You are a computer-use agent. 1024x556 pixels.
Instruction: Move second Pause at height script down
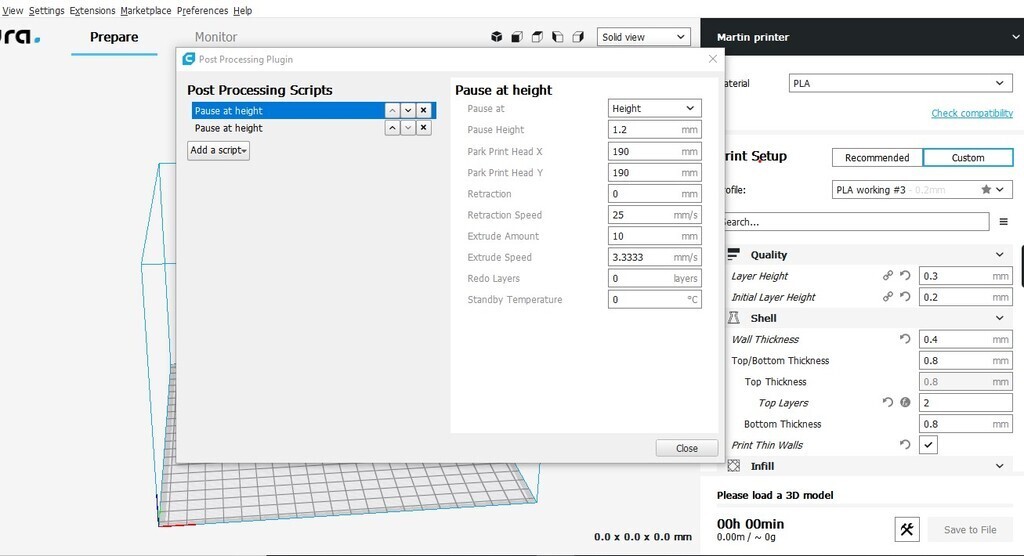point(408,127)
